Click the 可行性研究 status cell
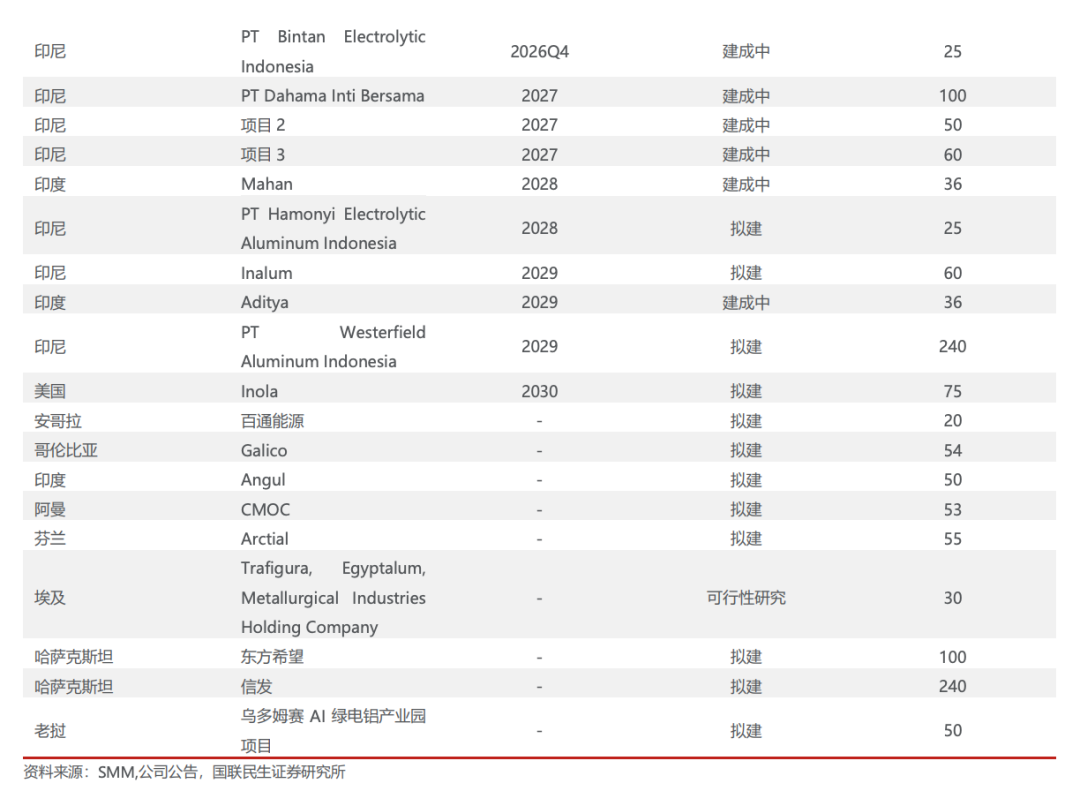 click(746, 598)
